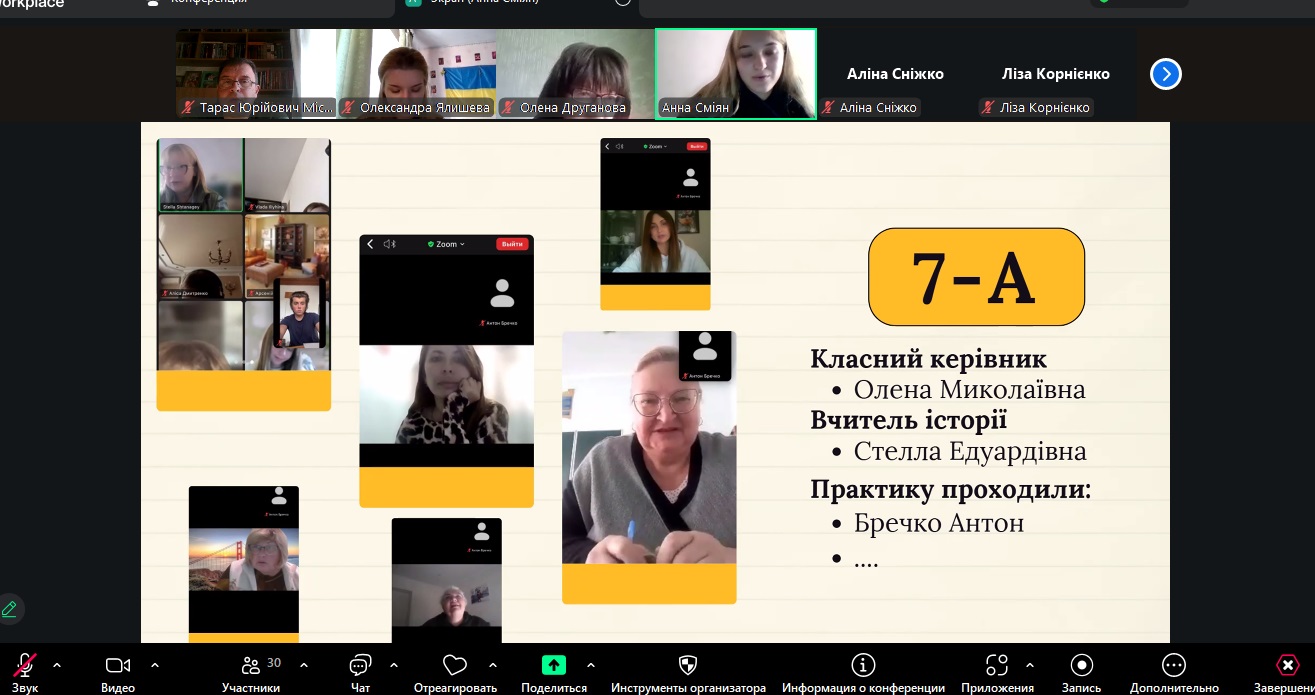Unmute microphone with the Звук button

(25, 667)
